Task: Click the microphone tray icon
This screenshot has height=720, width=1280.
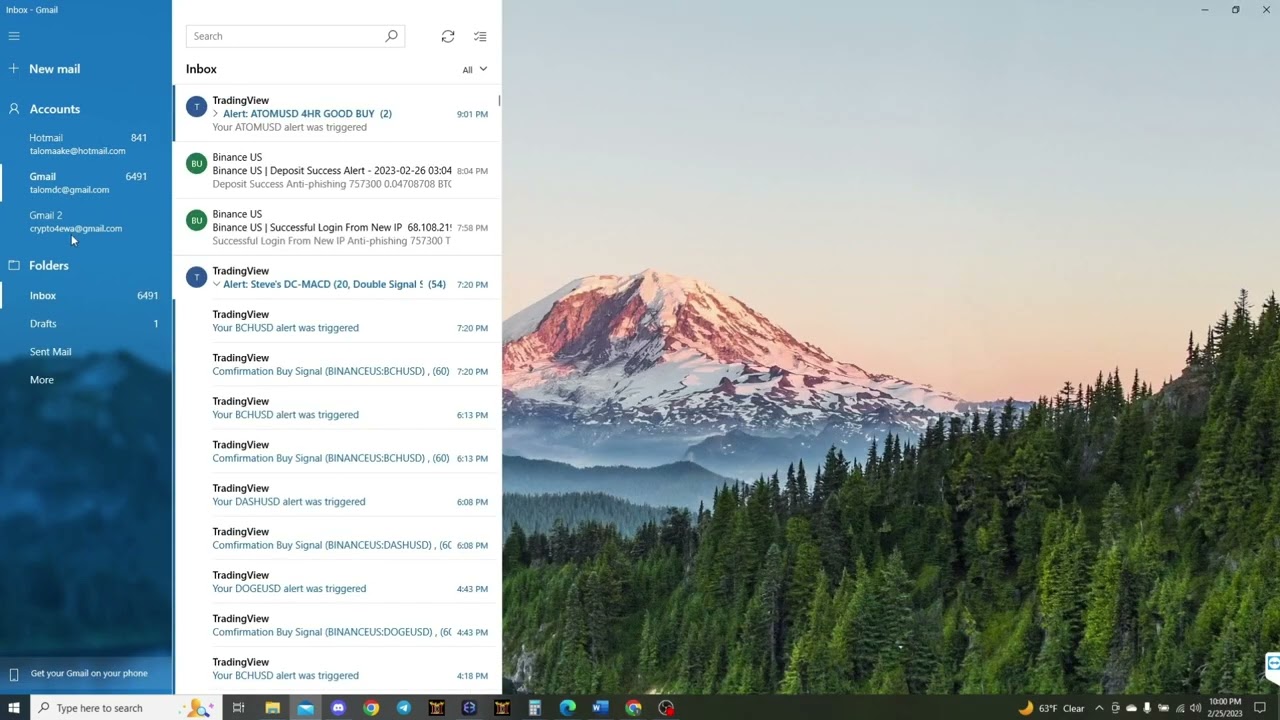Action: tap(1147, 708)
